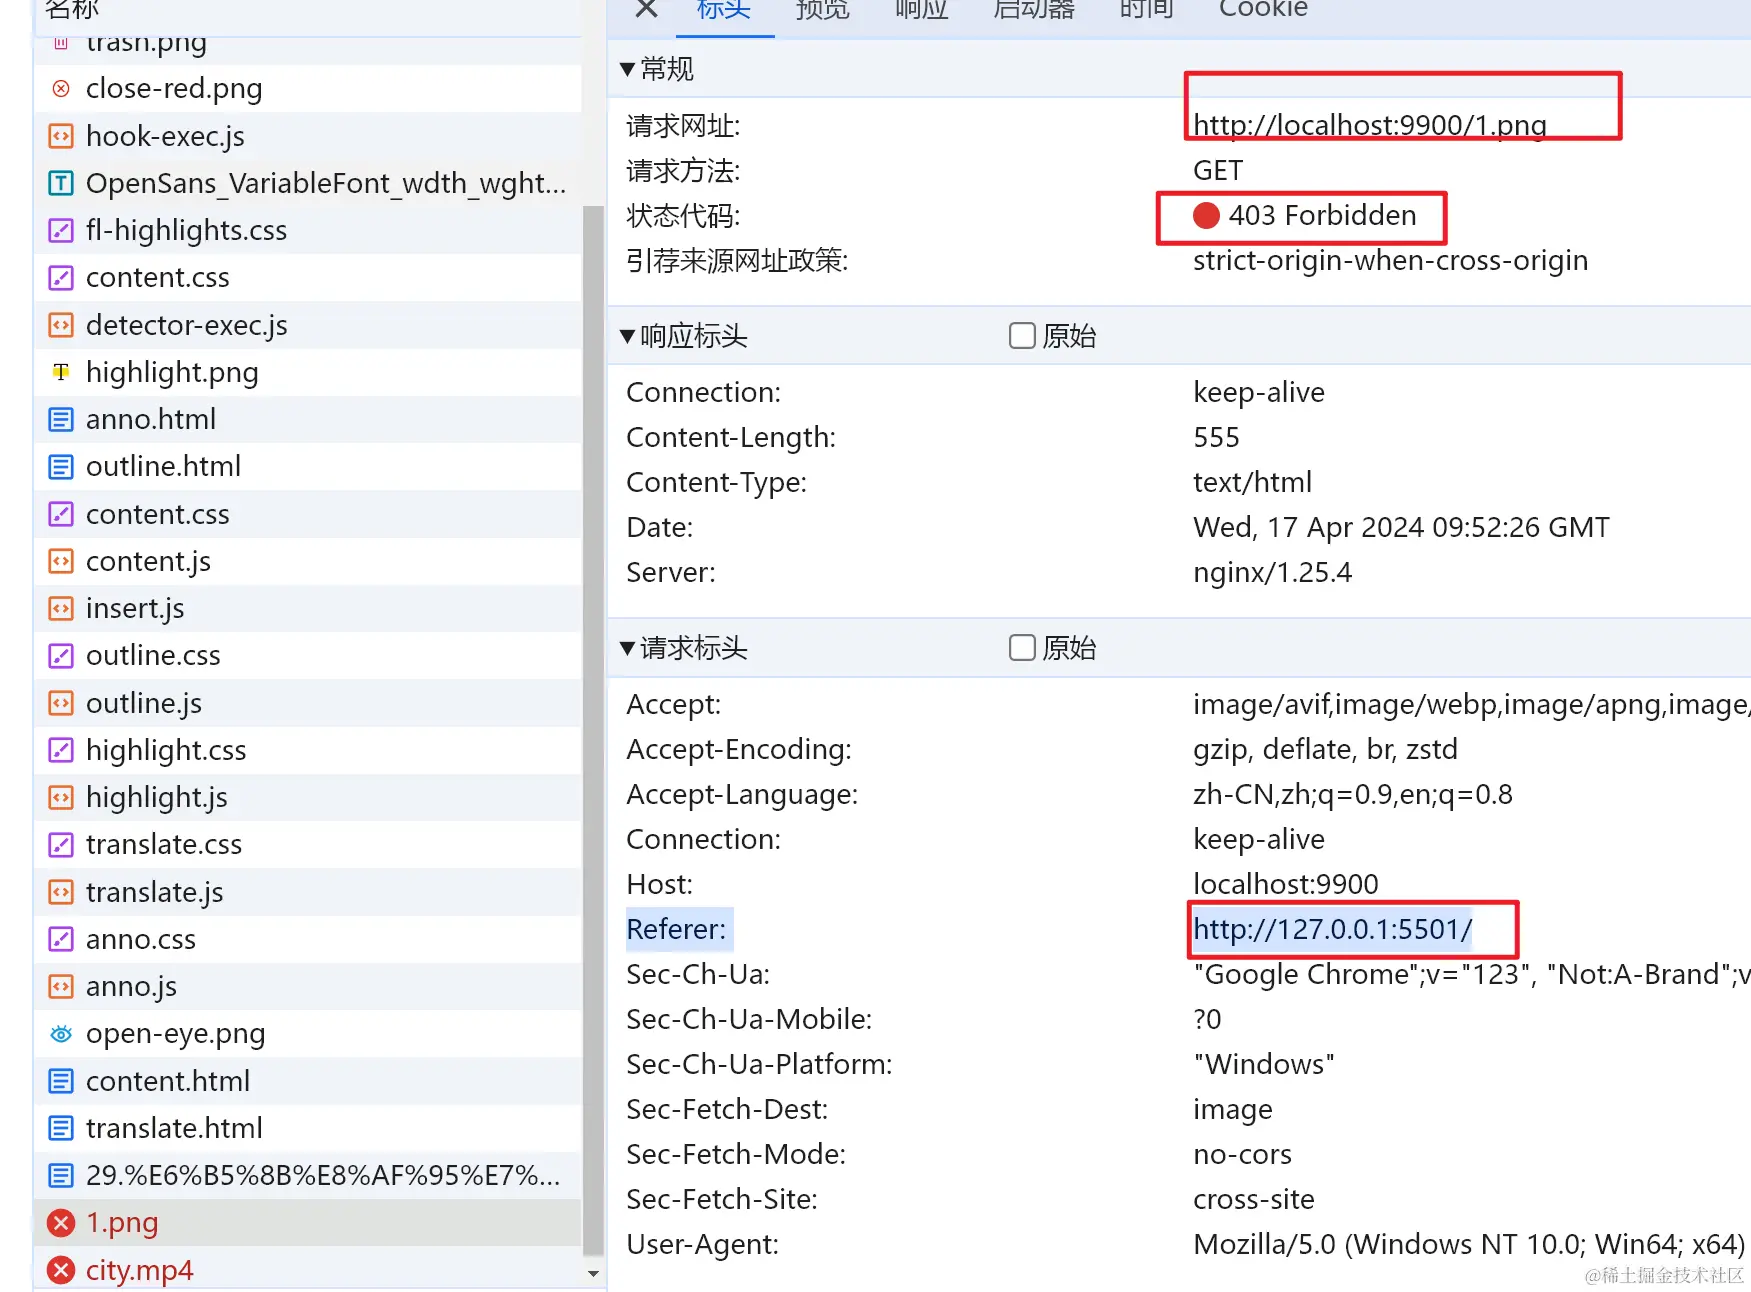The height and width of the screenshot is (1292, 1751).
Task: Click the red error icon for city.mp4
Action: [61, 1270]
